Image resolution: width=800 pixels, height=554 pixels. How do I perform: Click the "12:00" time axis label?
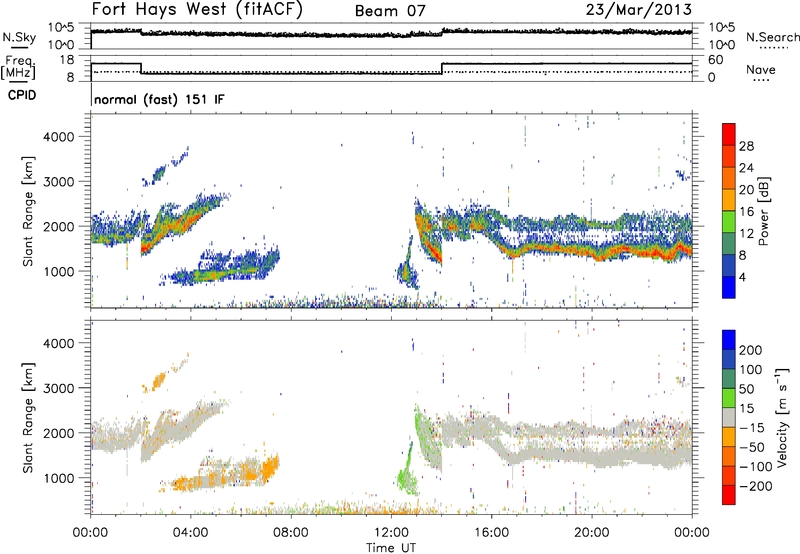click(x=391, y=533)
